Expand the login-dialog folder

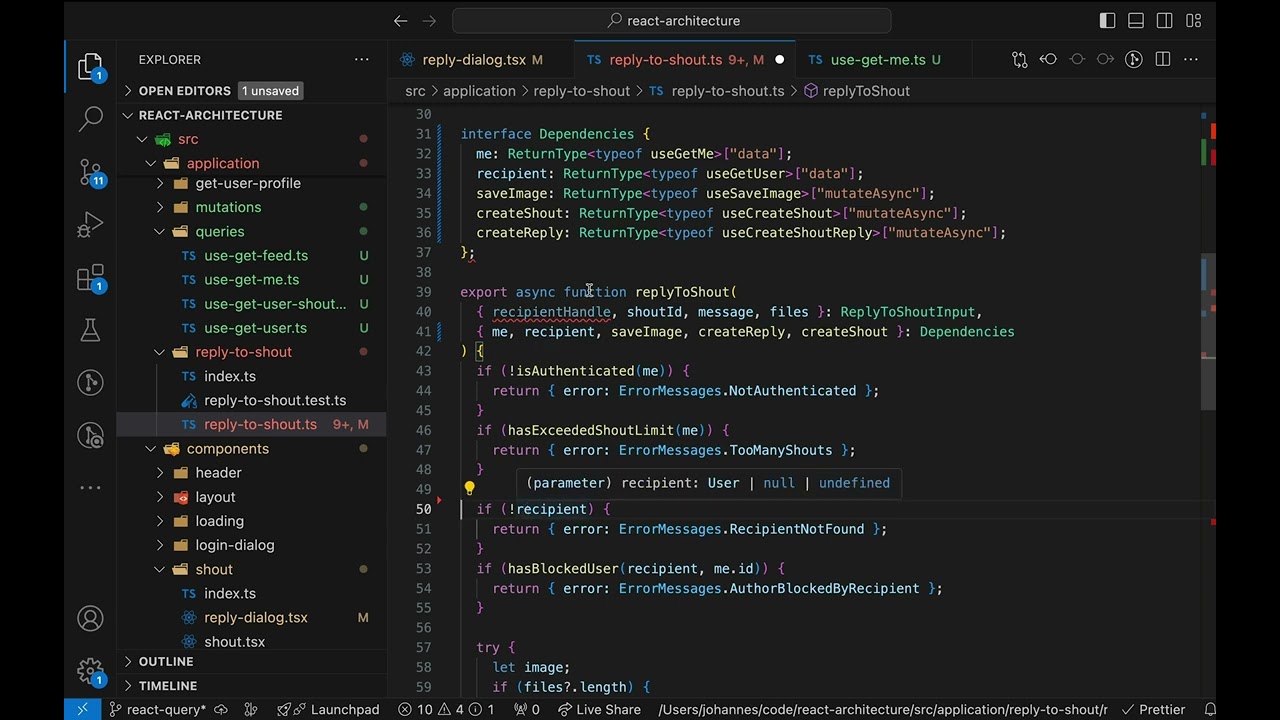160,545
